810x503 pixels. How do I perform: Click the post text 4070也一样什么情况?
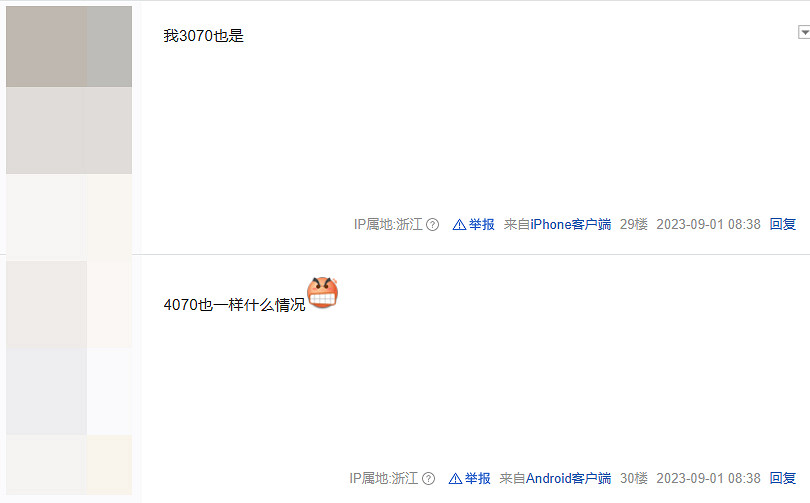235,305
